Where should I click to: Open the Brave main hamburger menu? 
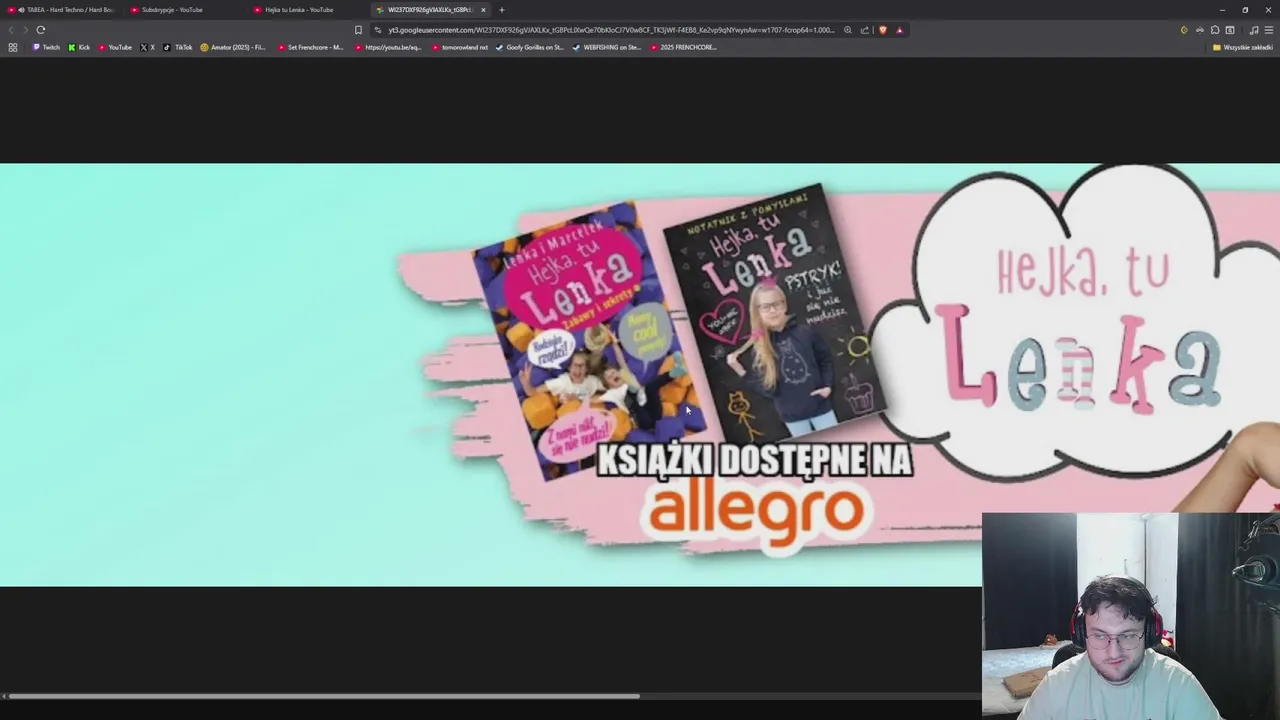[x=1269, y=30]
